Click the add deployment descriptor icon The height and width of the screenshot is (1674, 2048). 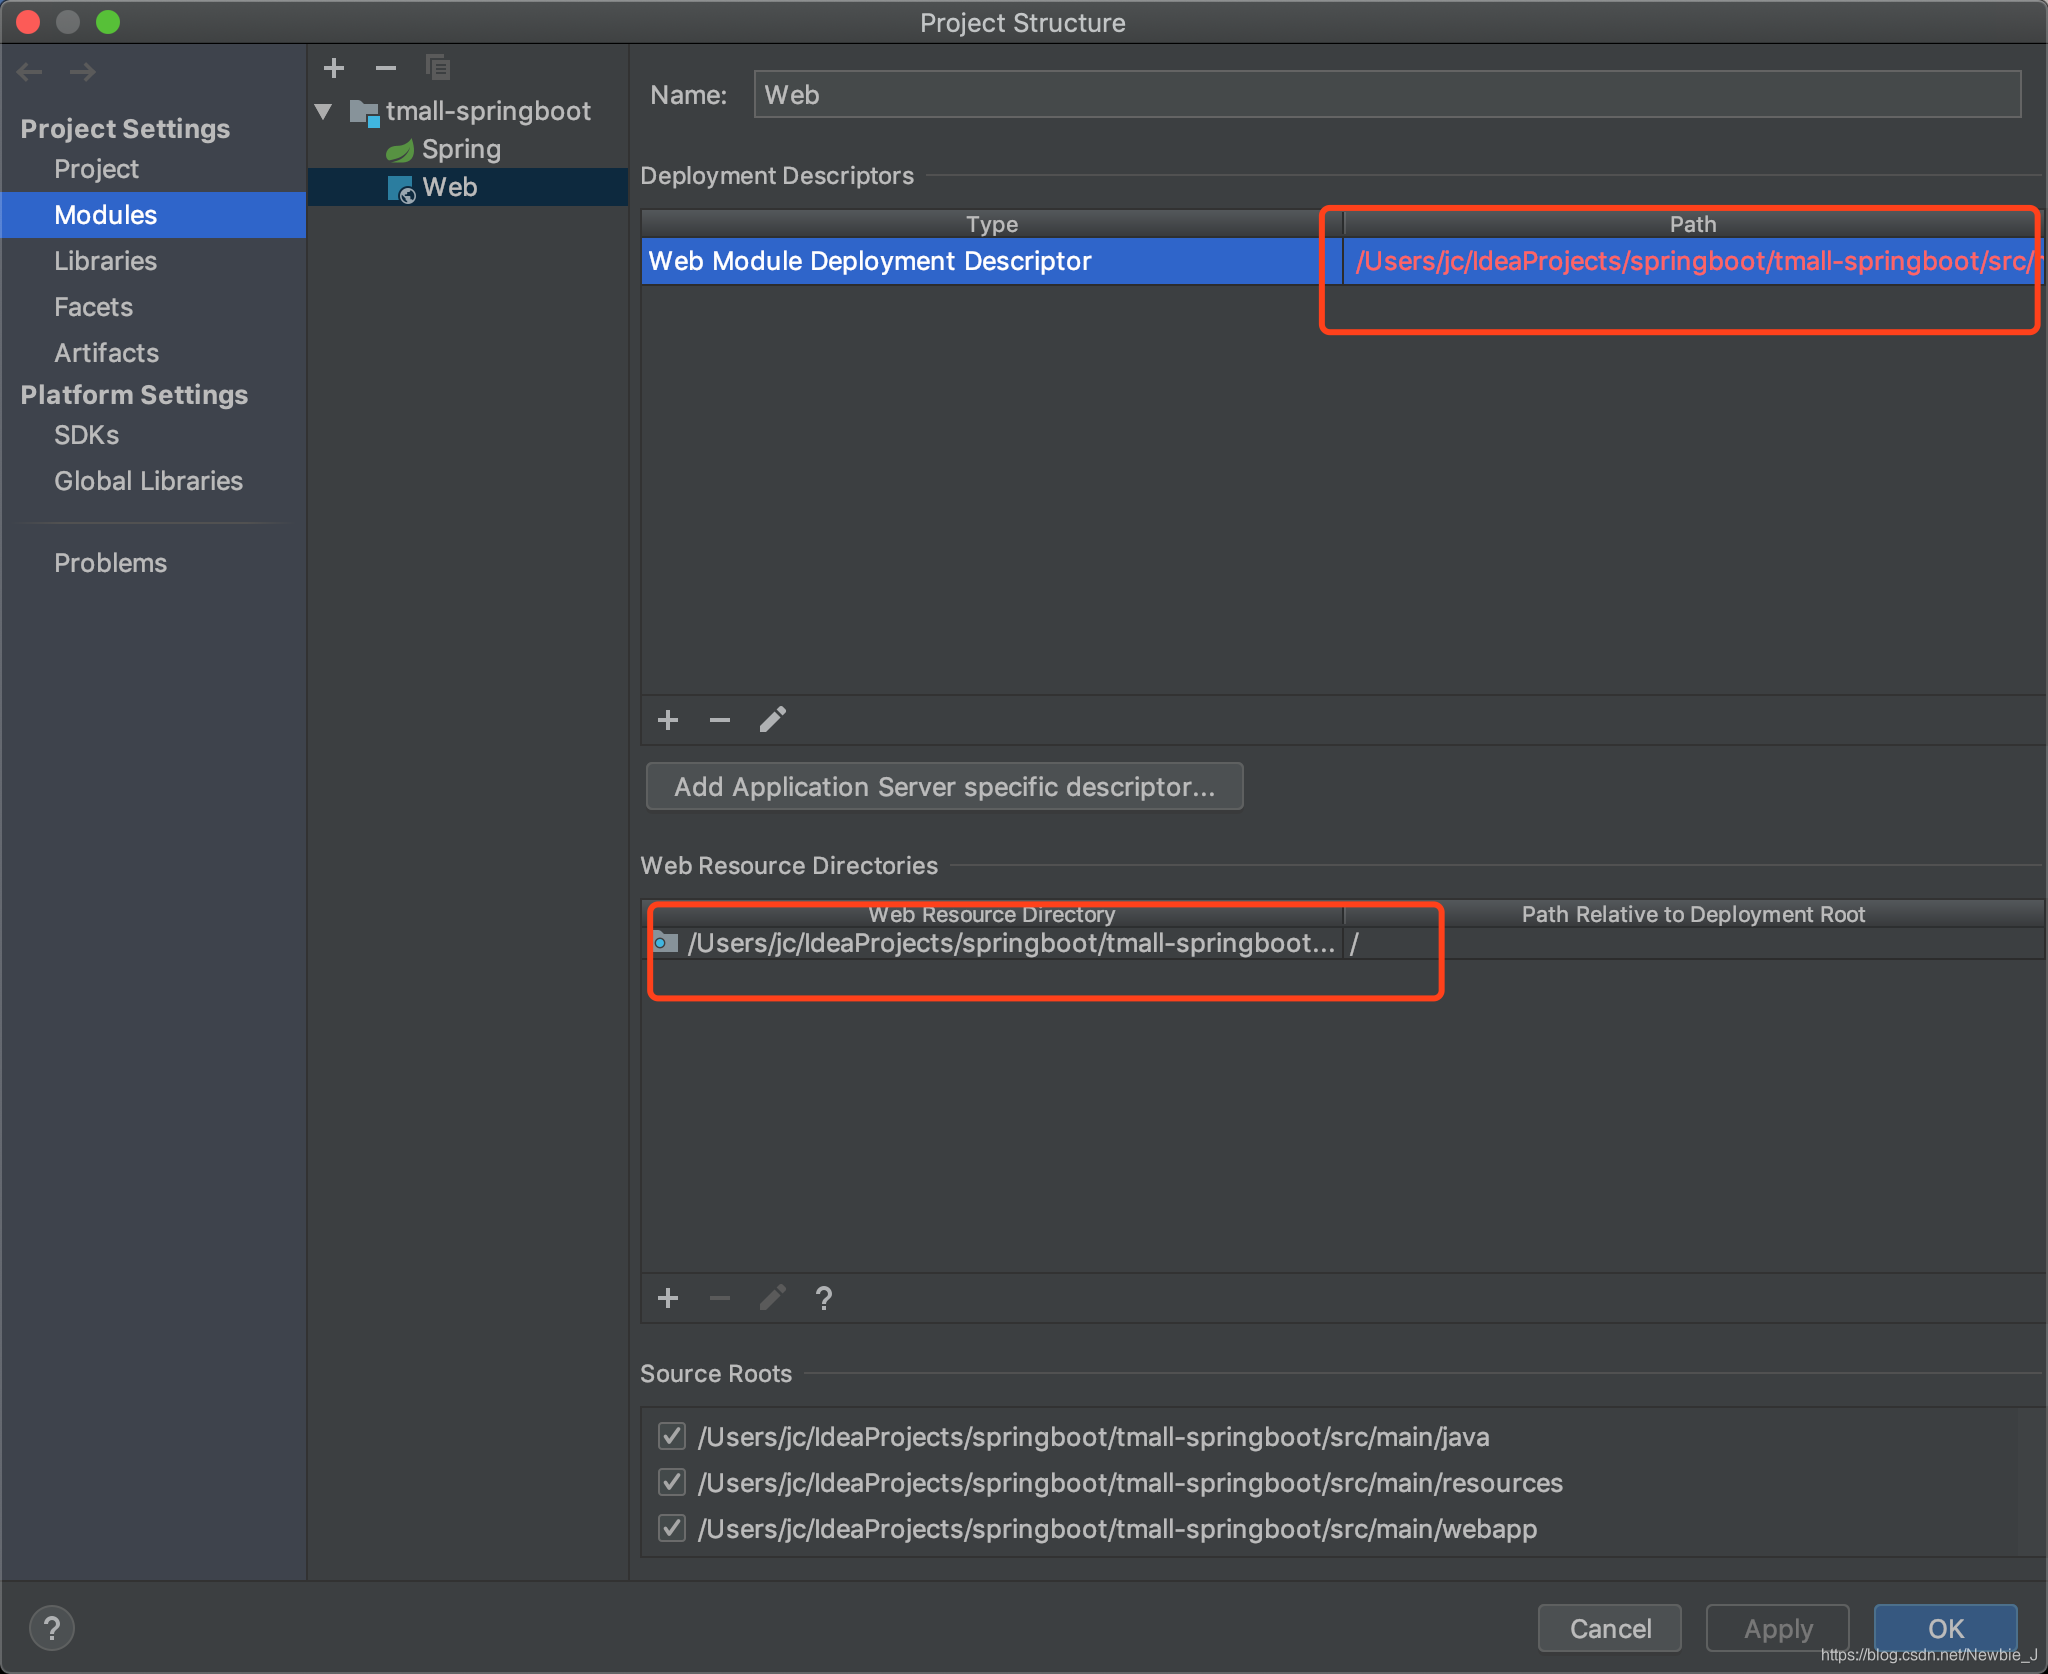click(668, 720)
